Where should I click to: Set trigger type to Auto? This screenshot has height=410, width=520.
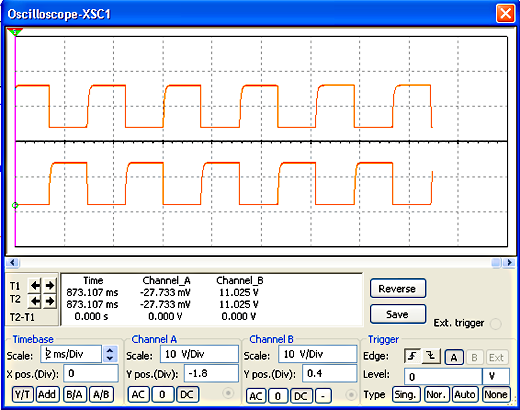[x=465, y=395]
